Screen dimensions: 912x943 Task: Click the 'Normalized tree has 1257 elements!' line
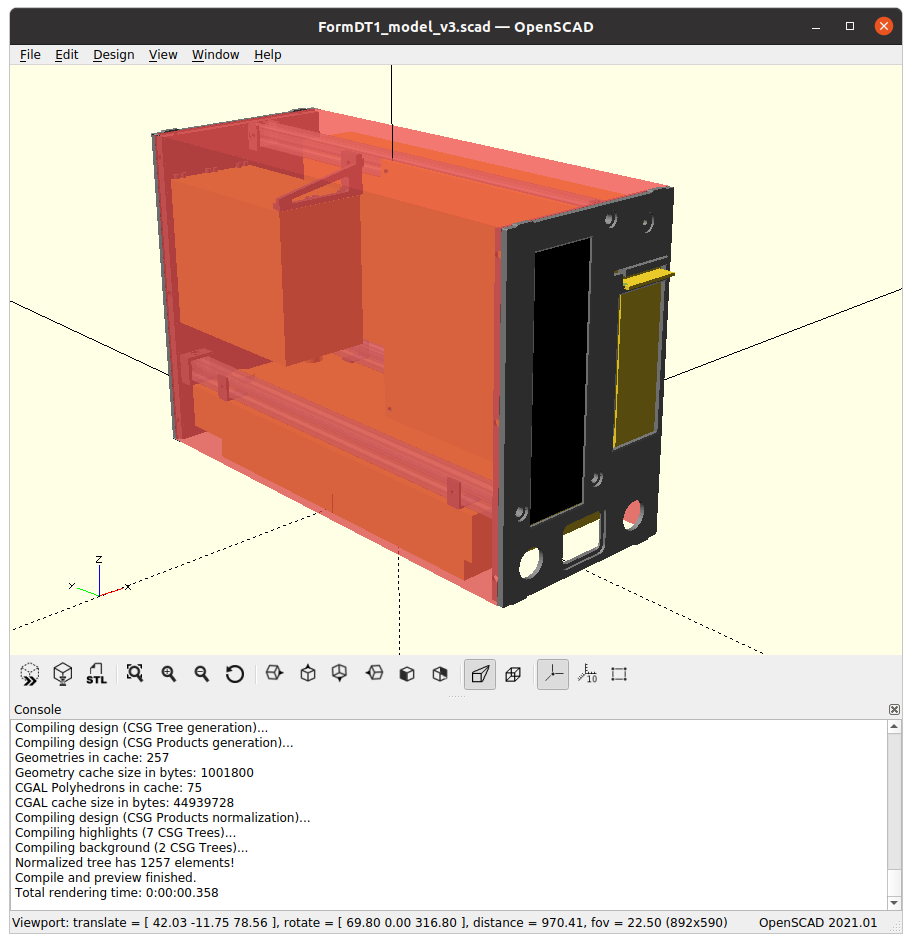click(x=125, y=863)
